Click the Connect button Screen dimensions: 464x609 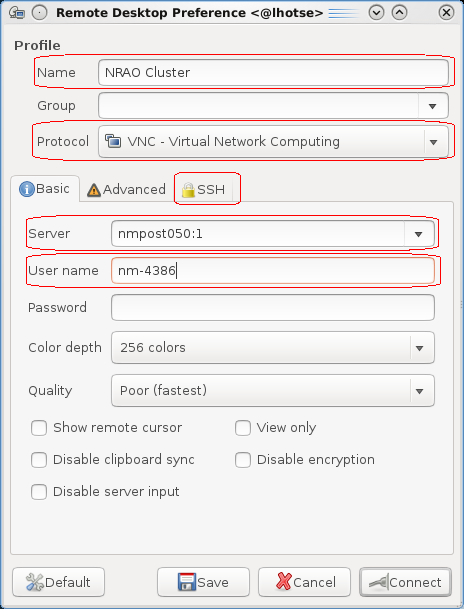click(405, 582)
